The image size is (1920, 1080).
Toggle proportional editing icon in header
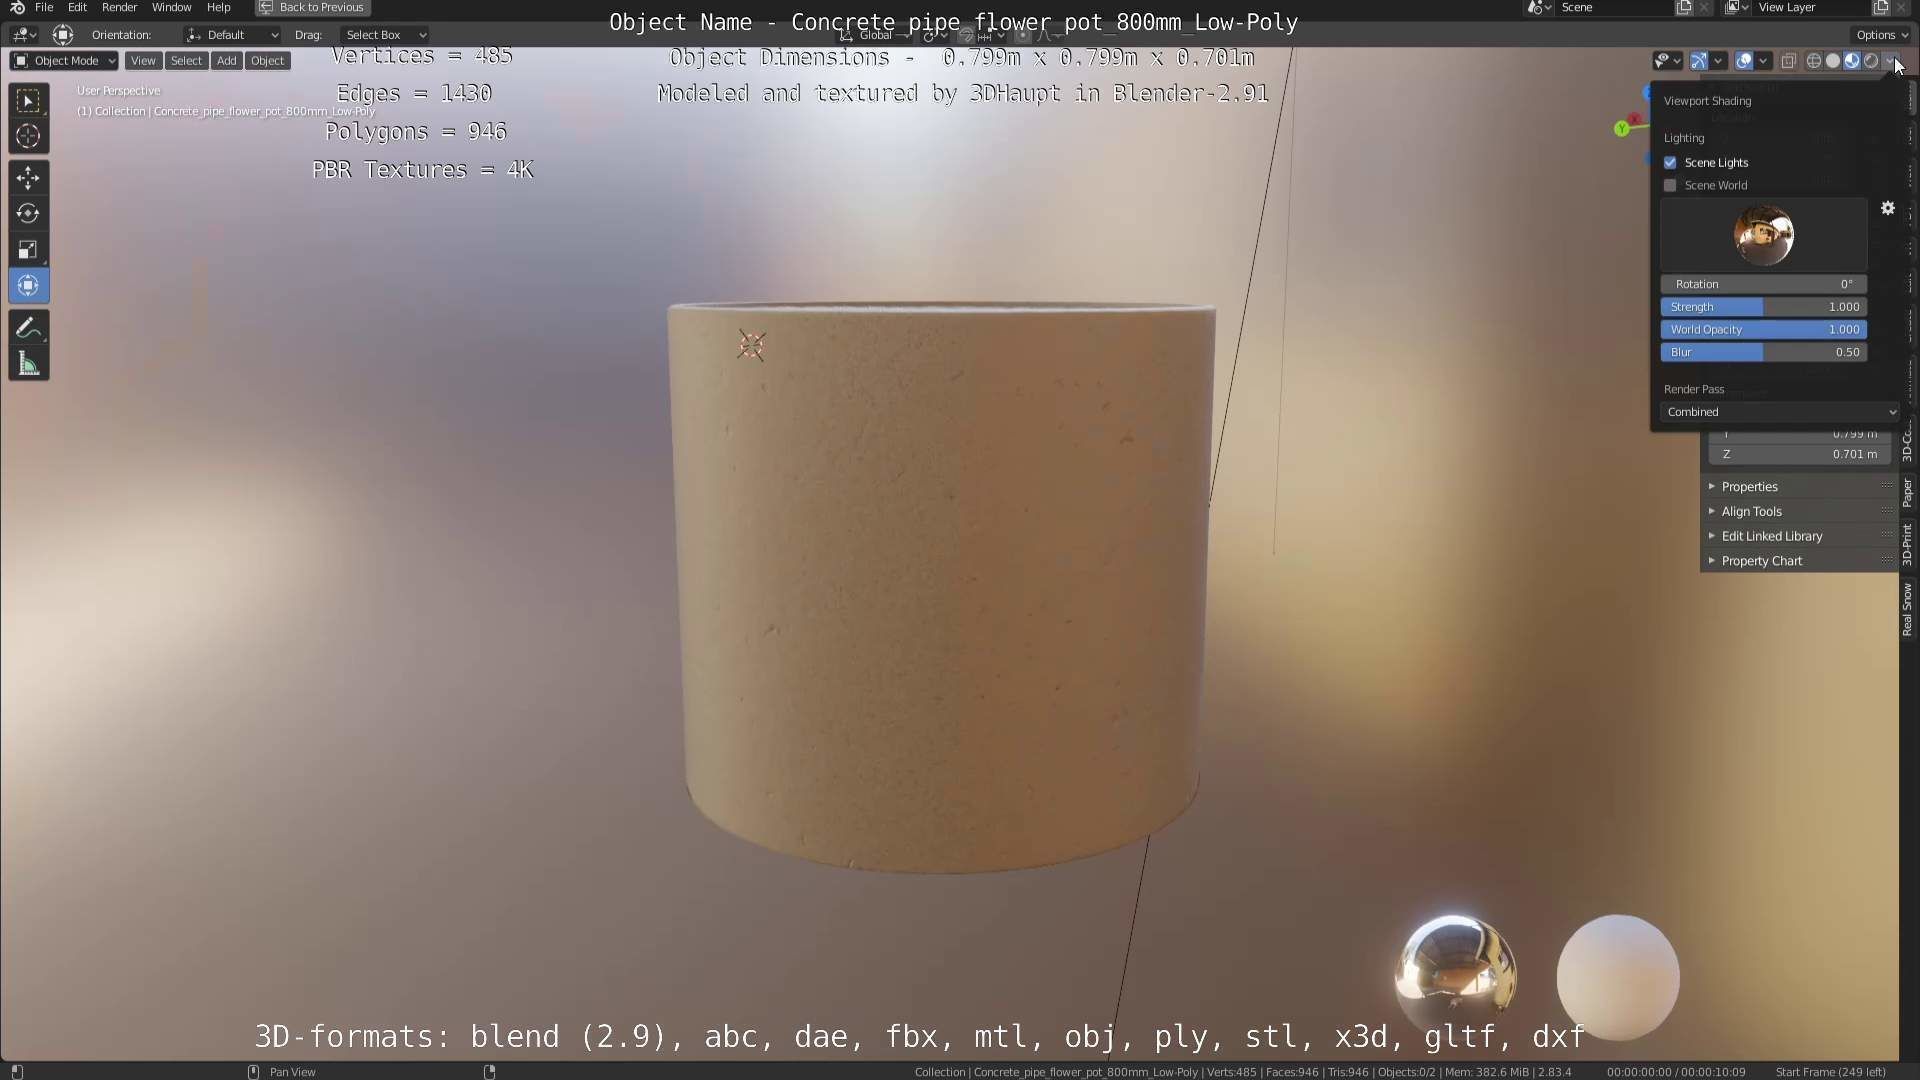[x=1022, y=35]
